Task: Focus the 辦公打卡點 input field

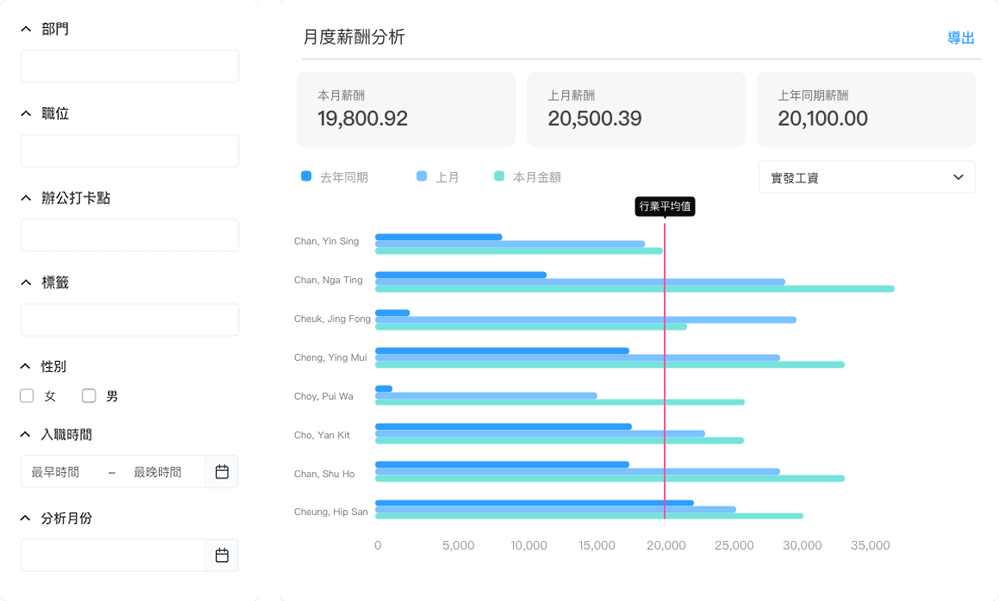Action: coord(130,235)
